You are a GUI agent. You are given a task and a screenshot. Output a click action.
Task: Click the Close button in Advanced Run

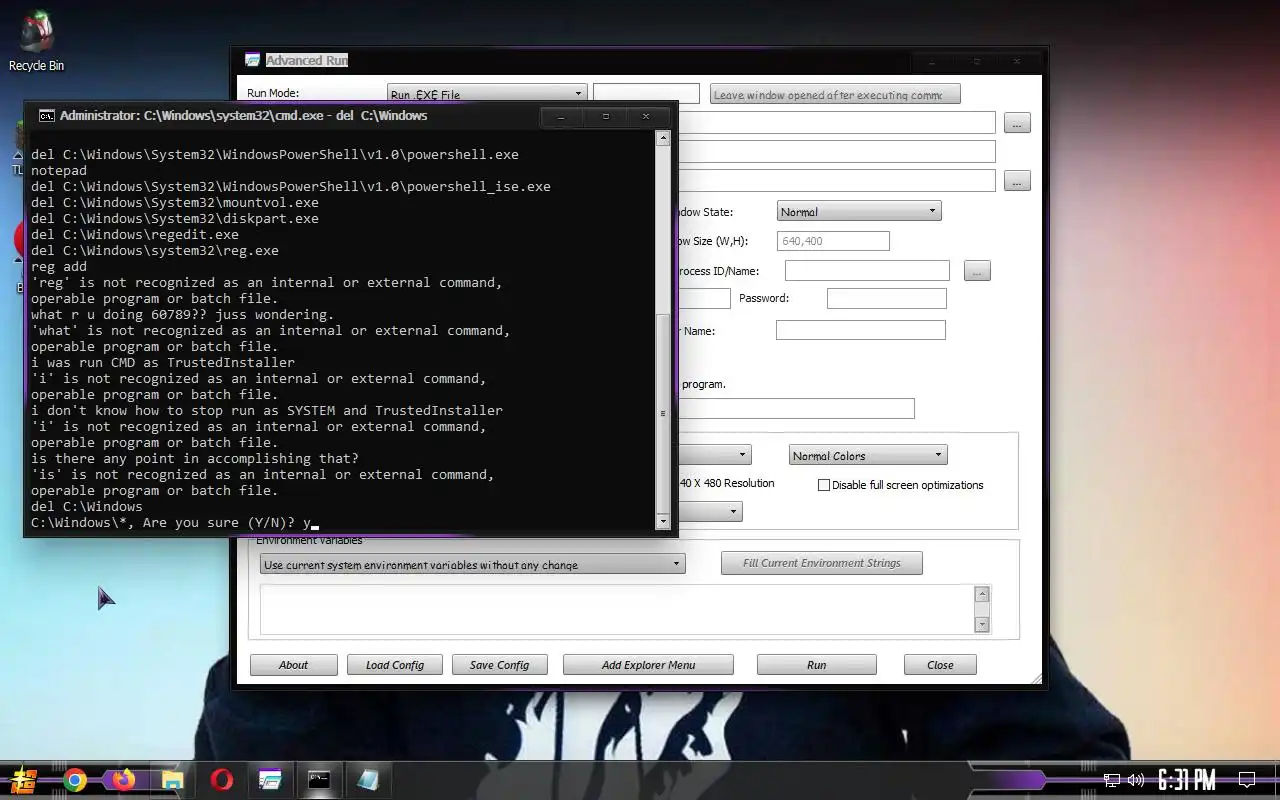(x=940, y=665)
